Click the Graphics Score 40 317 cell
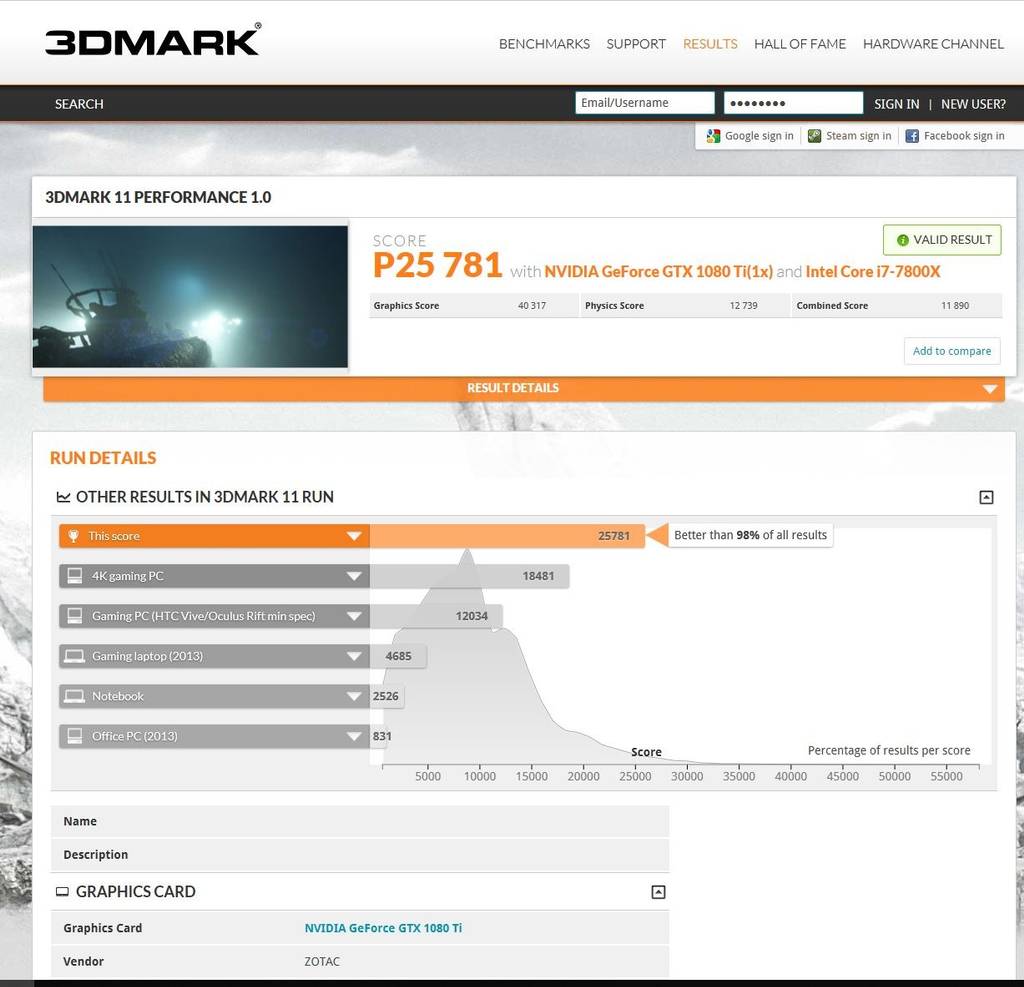1024x987 pixels. pyautogui.click(x=473, y=305)
